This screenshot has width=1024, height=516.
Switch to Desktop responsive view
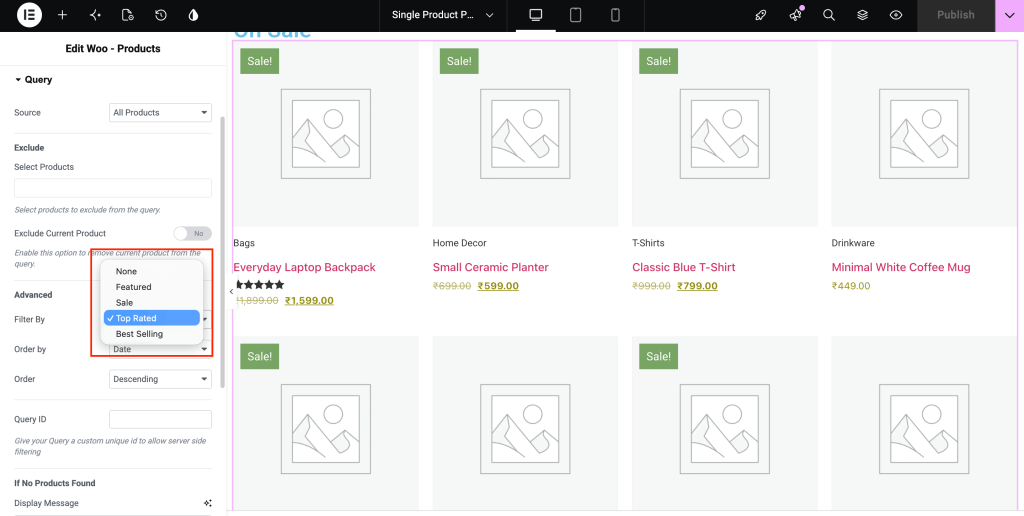point(536,15)
